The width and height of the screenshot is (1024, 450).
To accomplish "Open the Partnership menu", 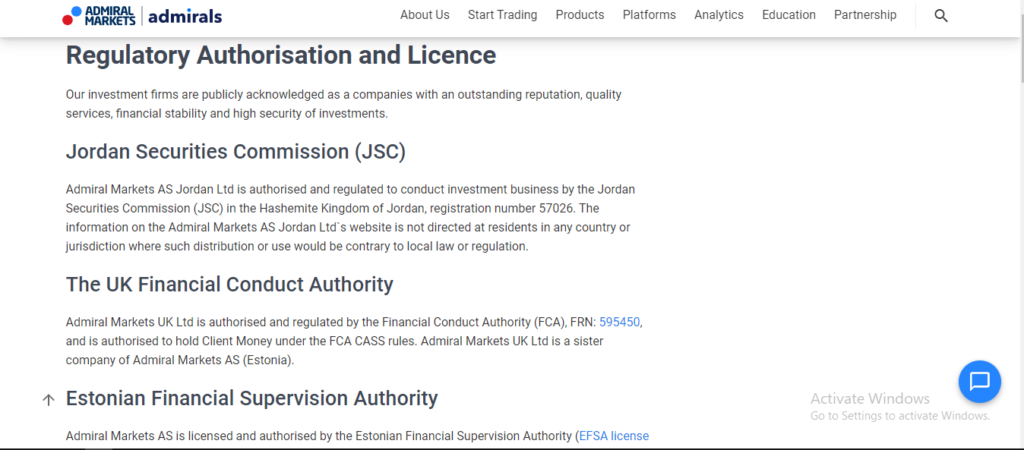I will (865, 15).
